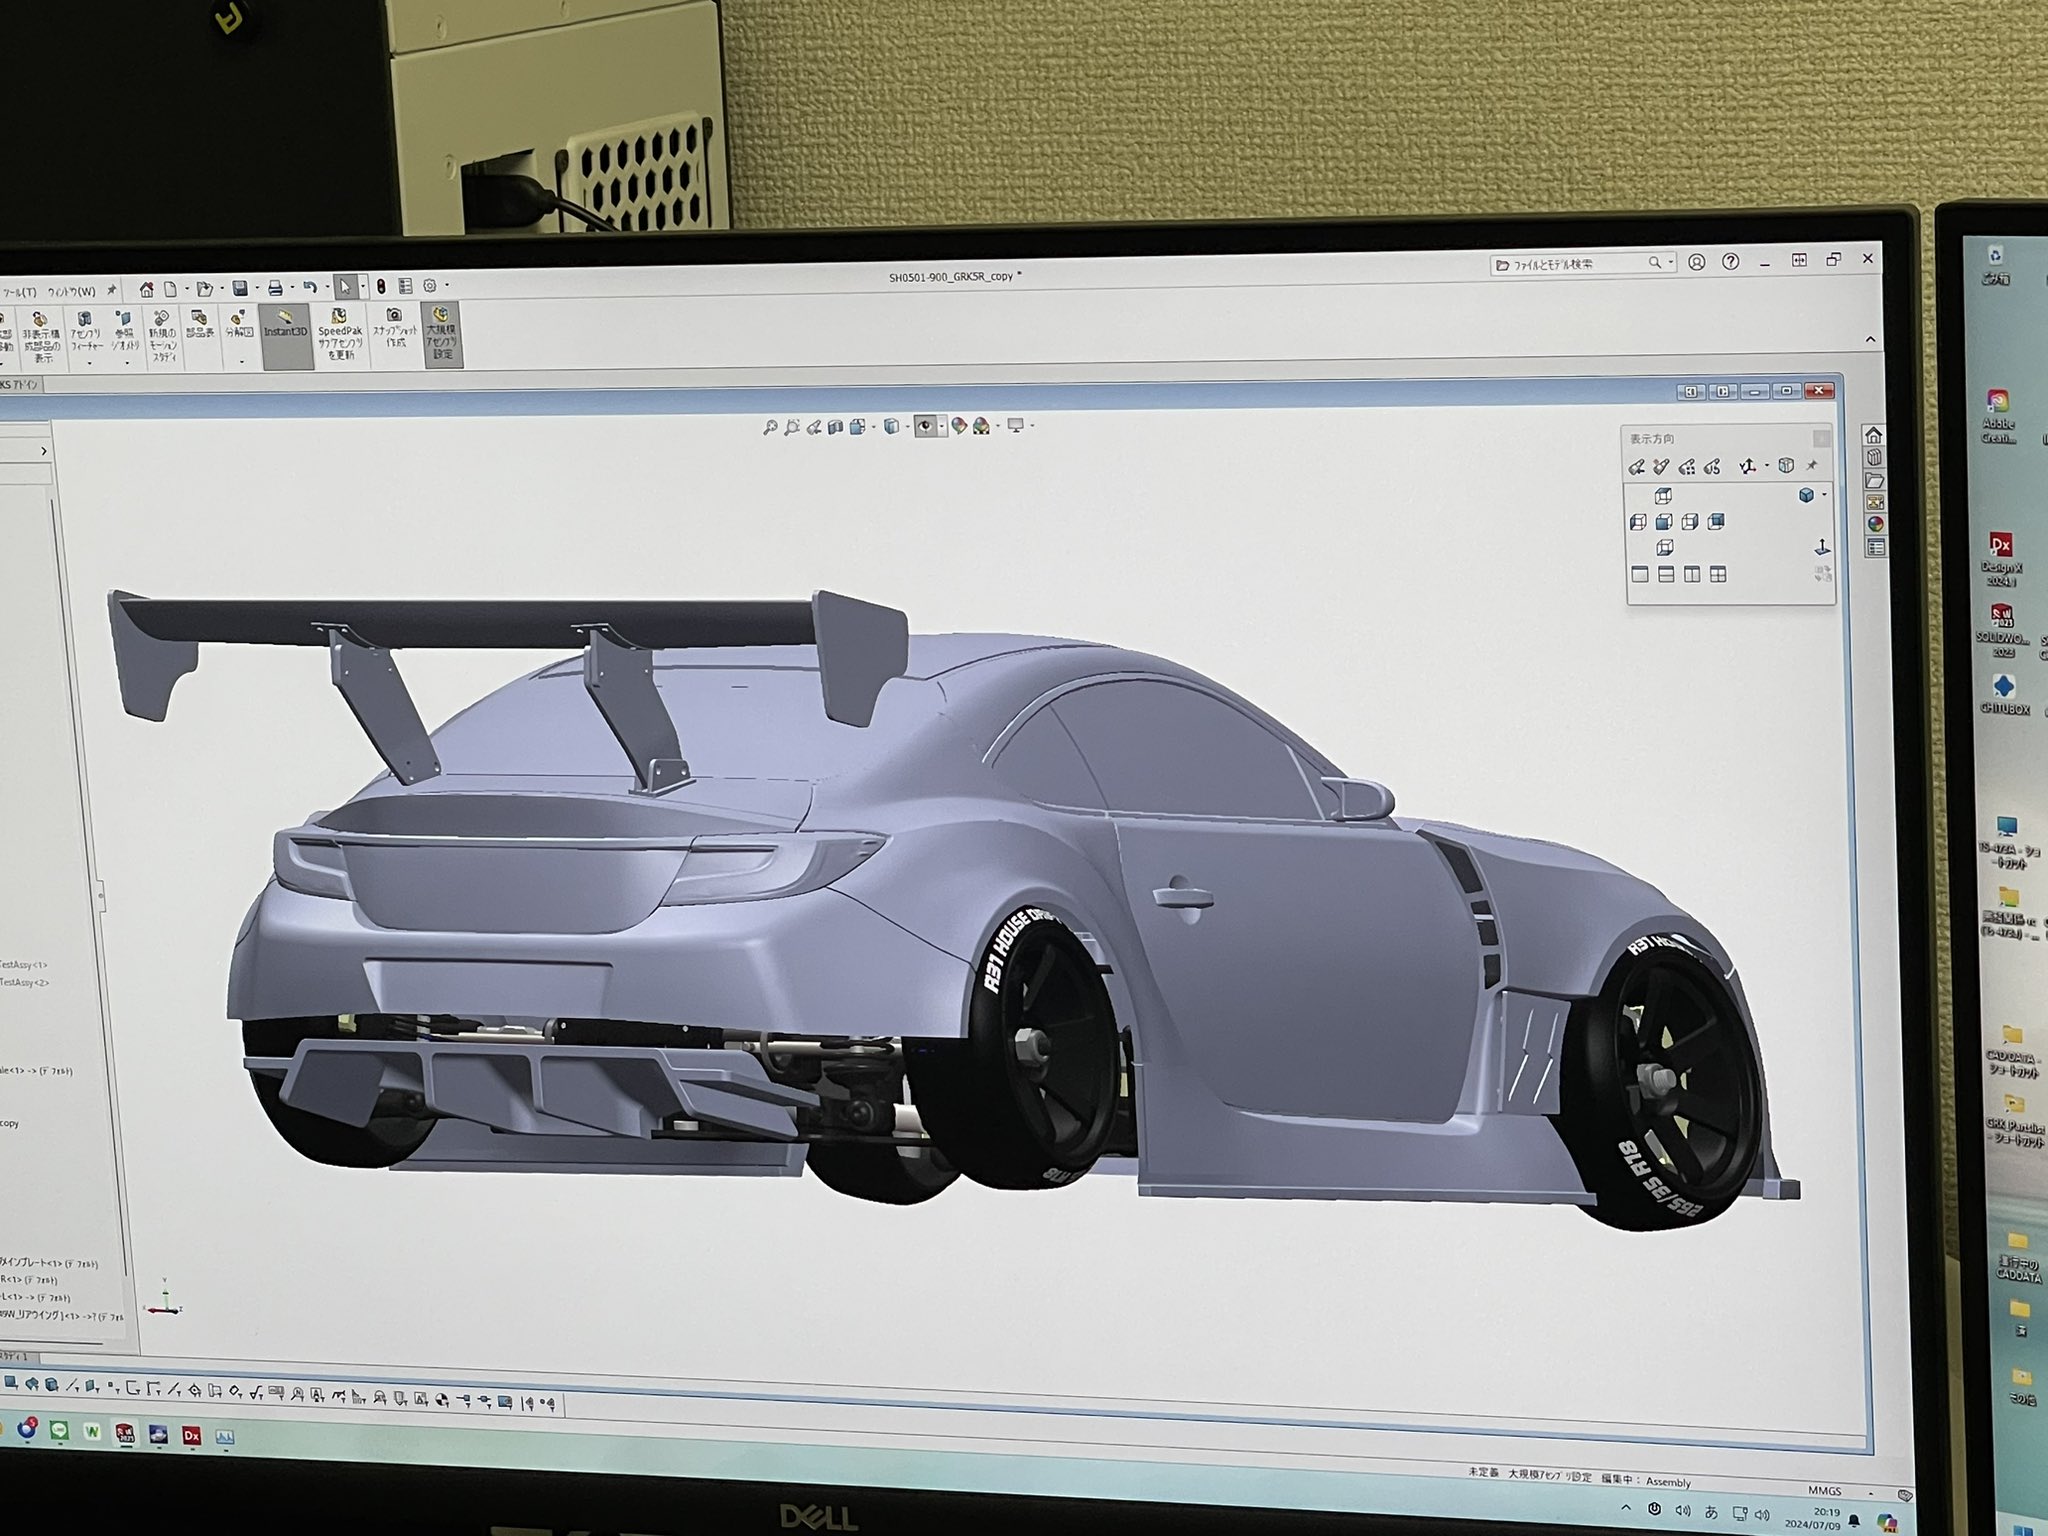The width and height of the screenshot is (2048, 1536).
Task: Undo the last action with the Undo arrow
Action: coord(310,288)
